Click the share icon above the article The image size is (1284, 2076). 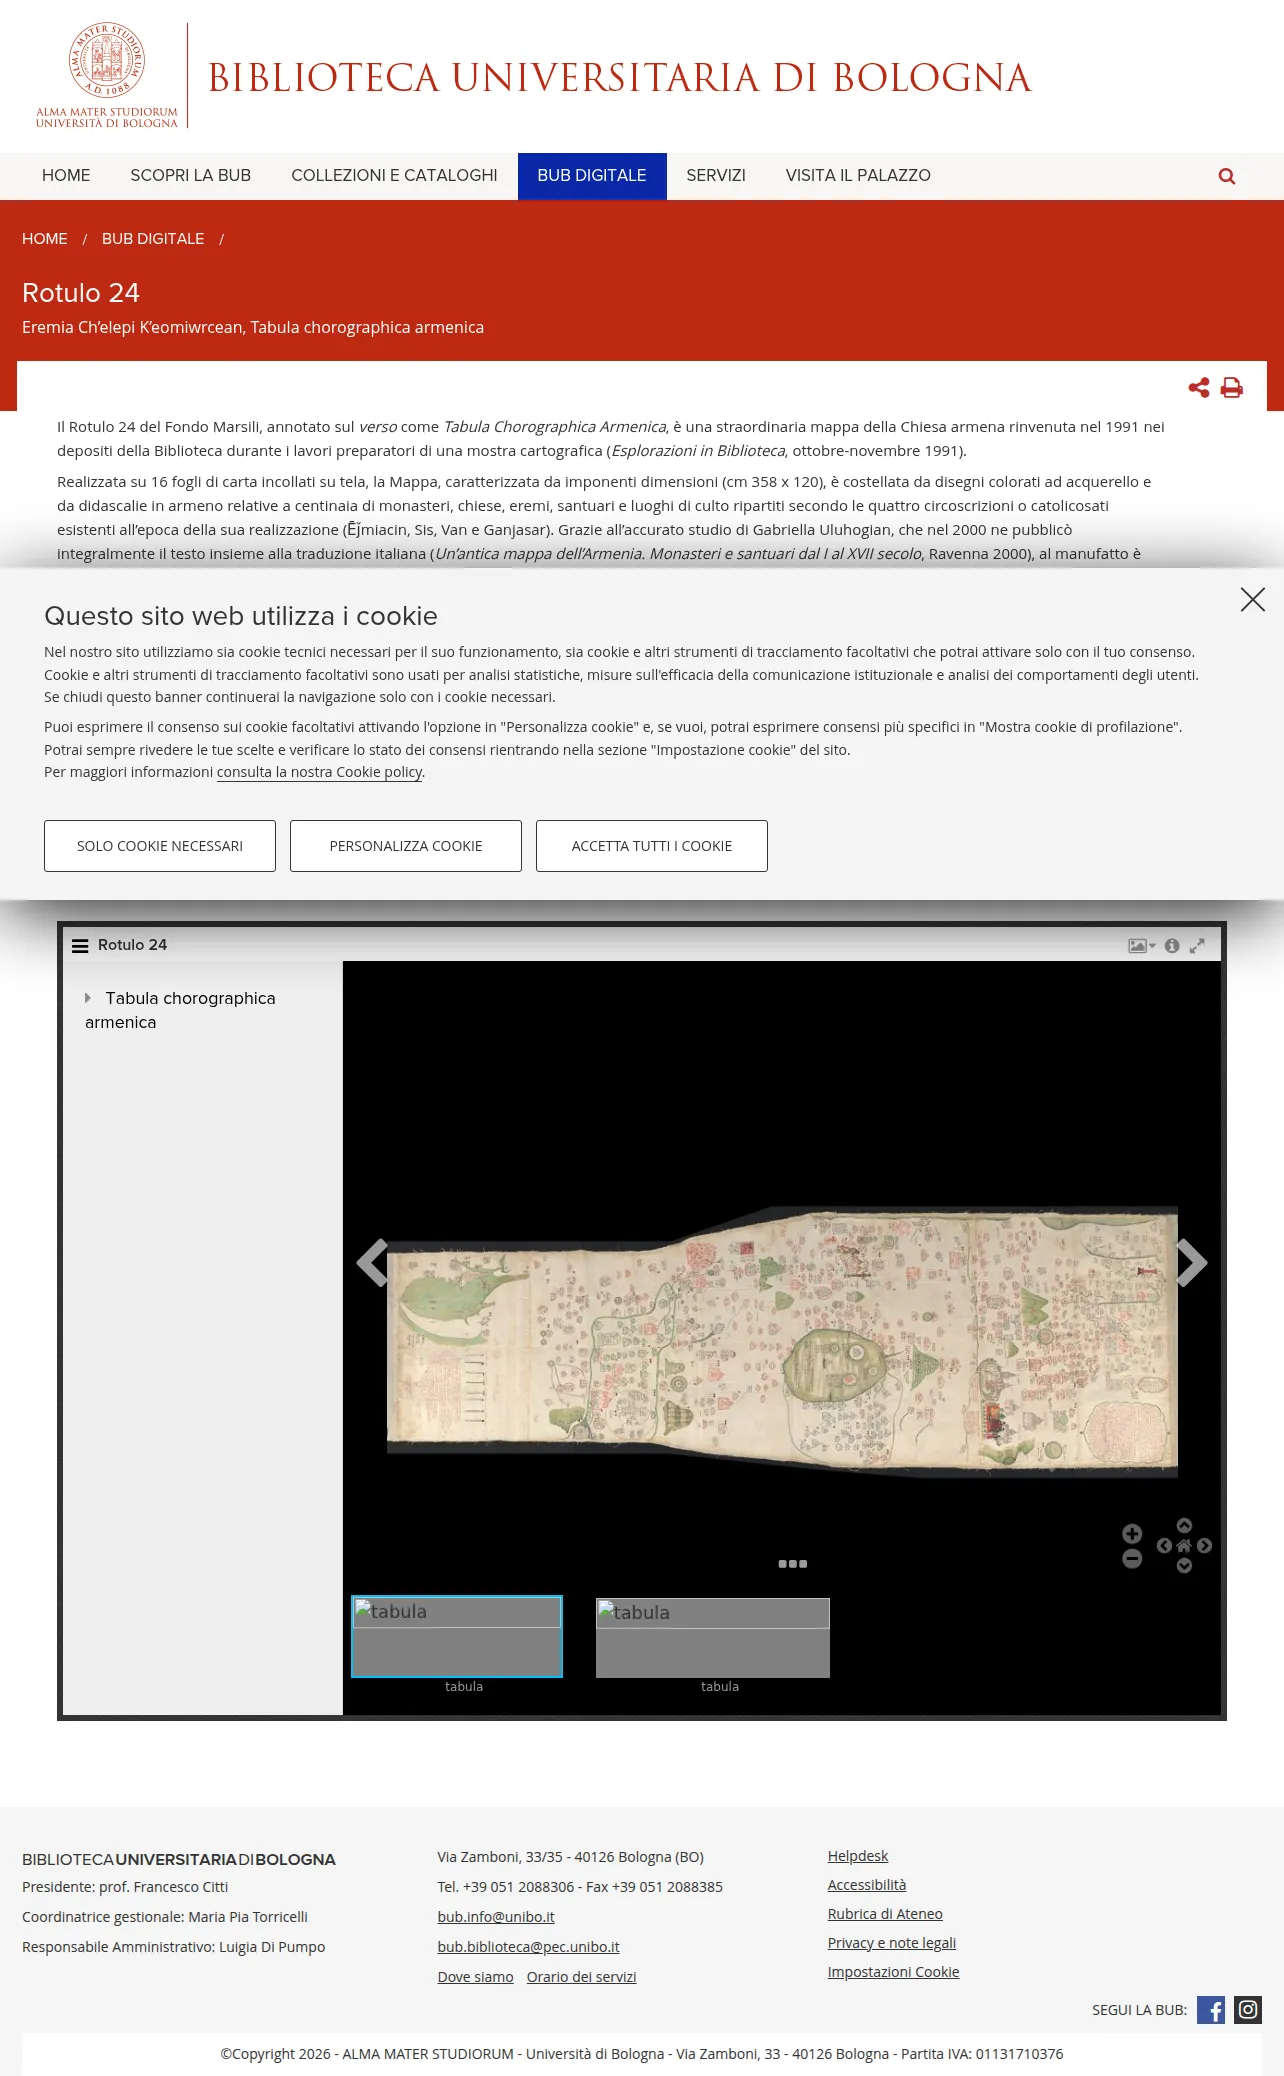click(x=1199, y=387)
